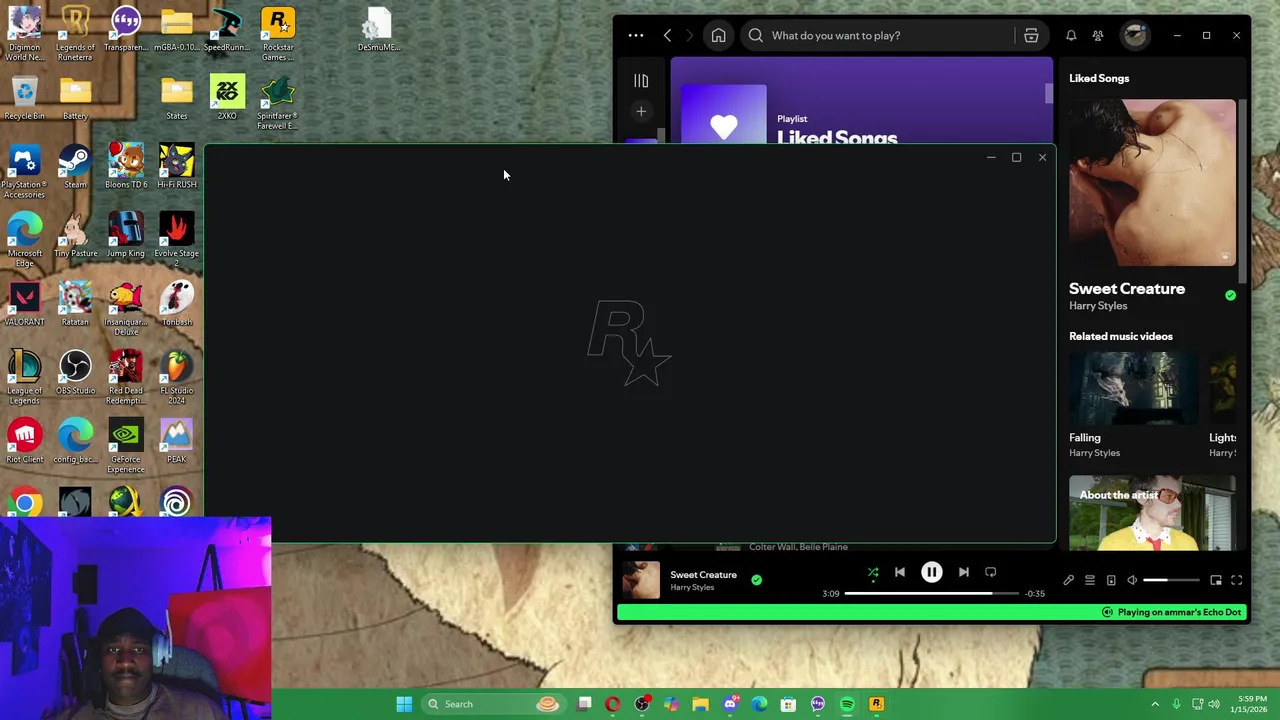
Task: Click now-playing album art in player bar
Action: click(x=641, y=580)
